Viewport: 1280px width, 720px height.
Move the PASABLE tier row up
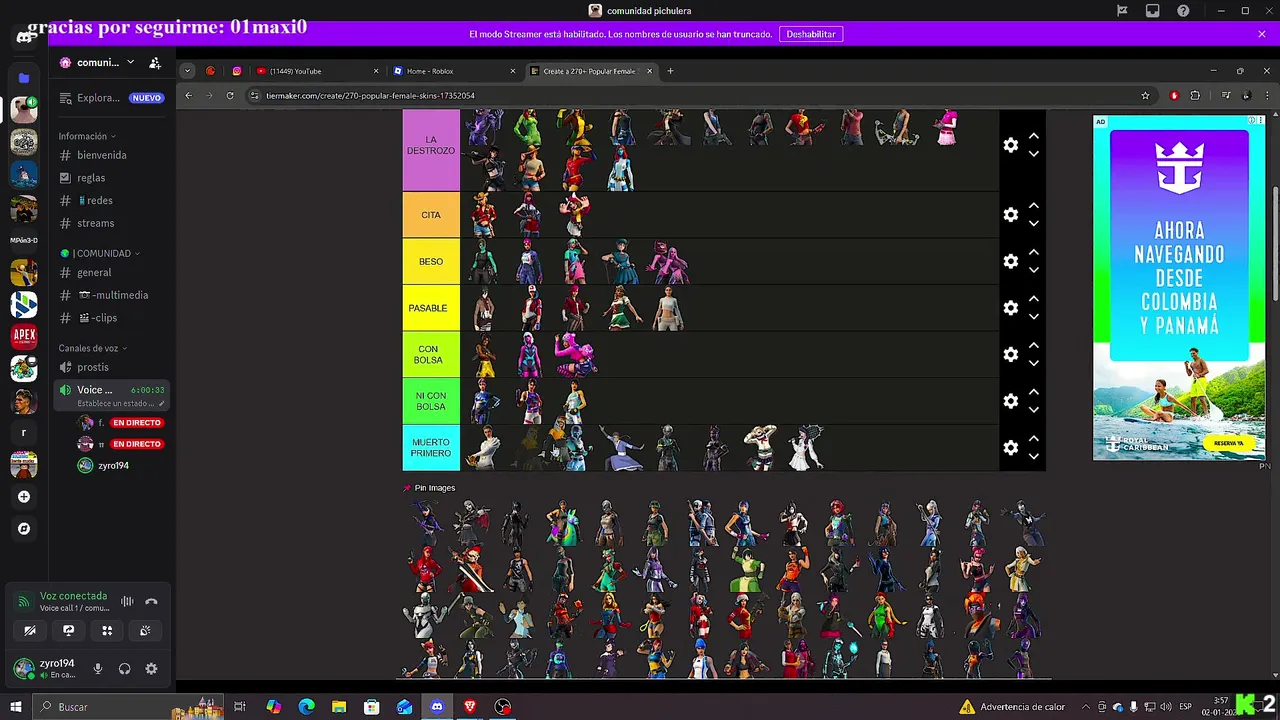(1034, 299)
